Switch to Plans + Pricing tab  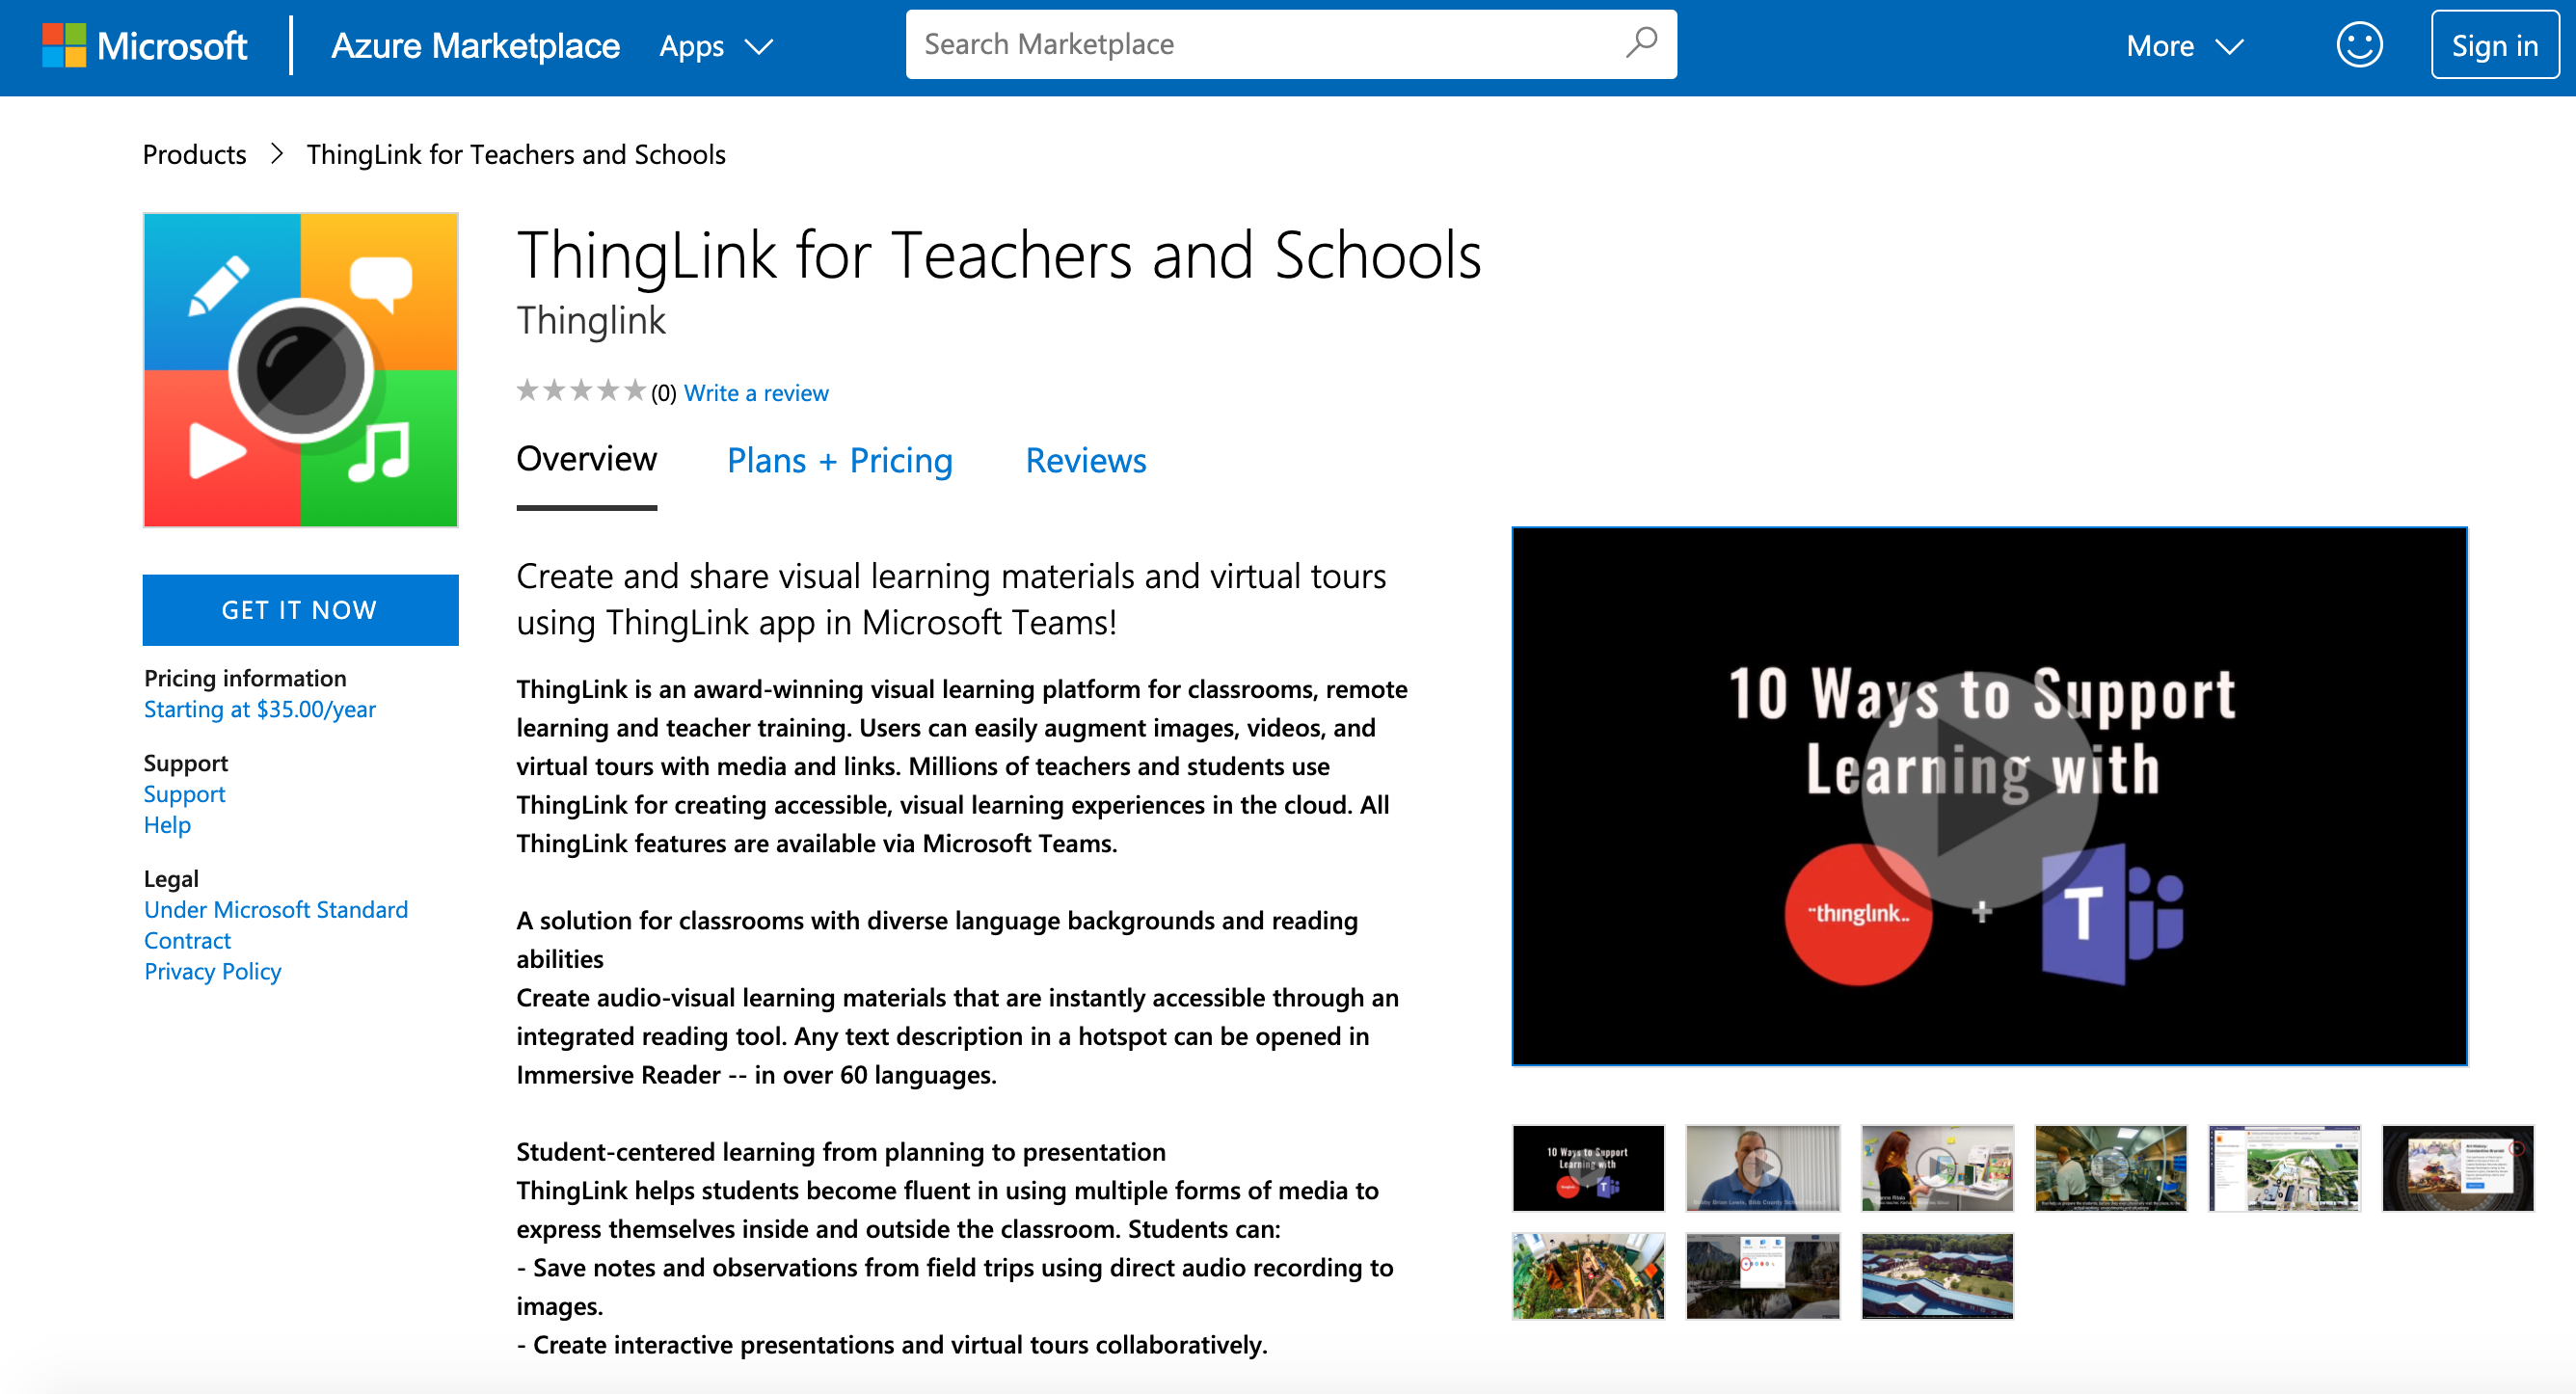click(840, 460)
